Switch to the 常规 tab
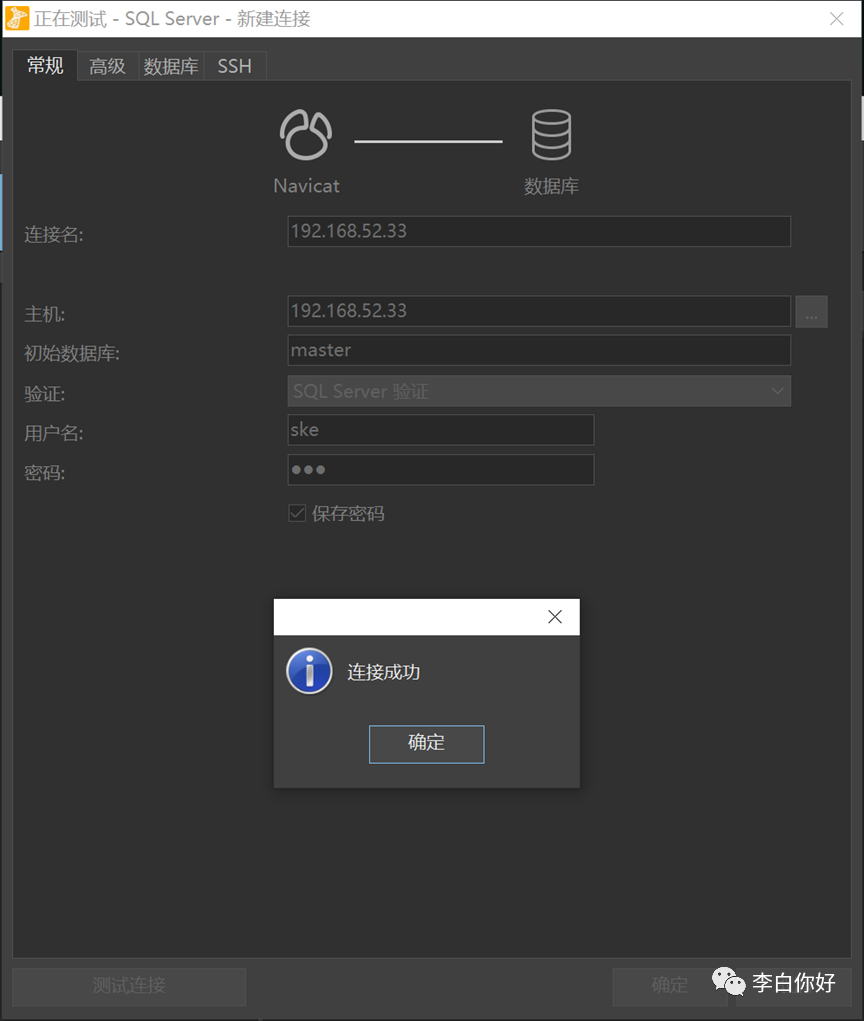864x1021 pixels. [x=46, y=66]
